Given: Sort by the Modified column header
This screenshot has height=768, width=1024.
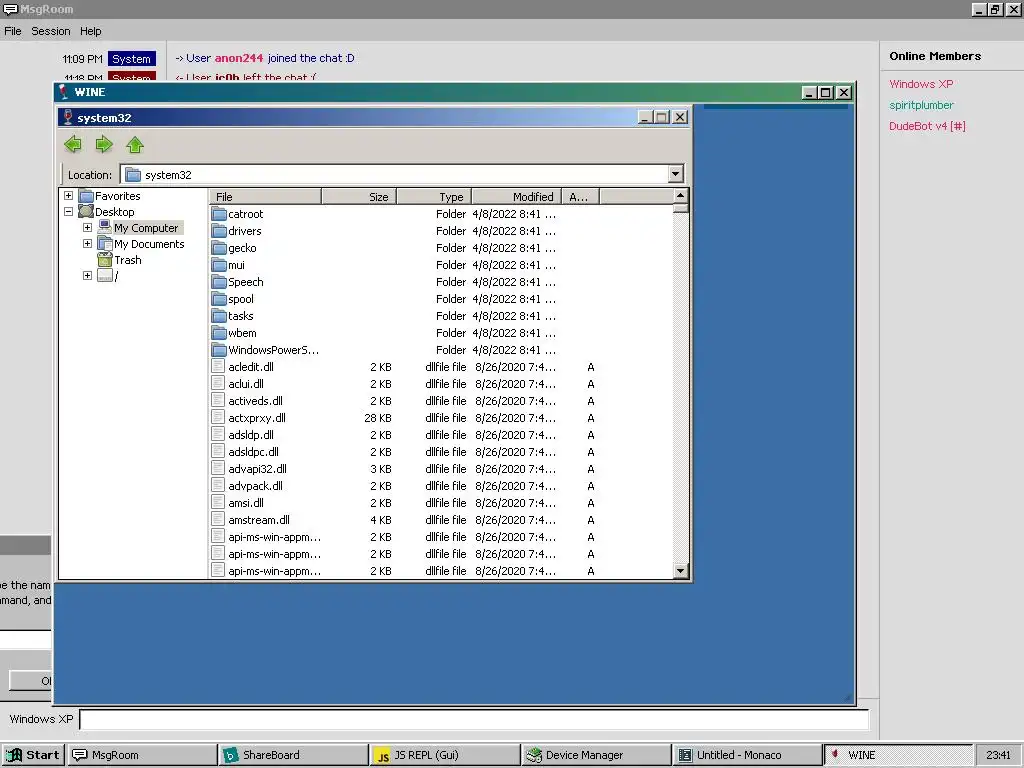Looking at the screenshot, I should [517, 197].
